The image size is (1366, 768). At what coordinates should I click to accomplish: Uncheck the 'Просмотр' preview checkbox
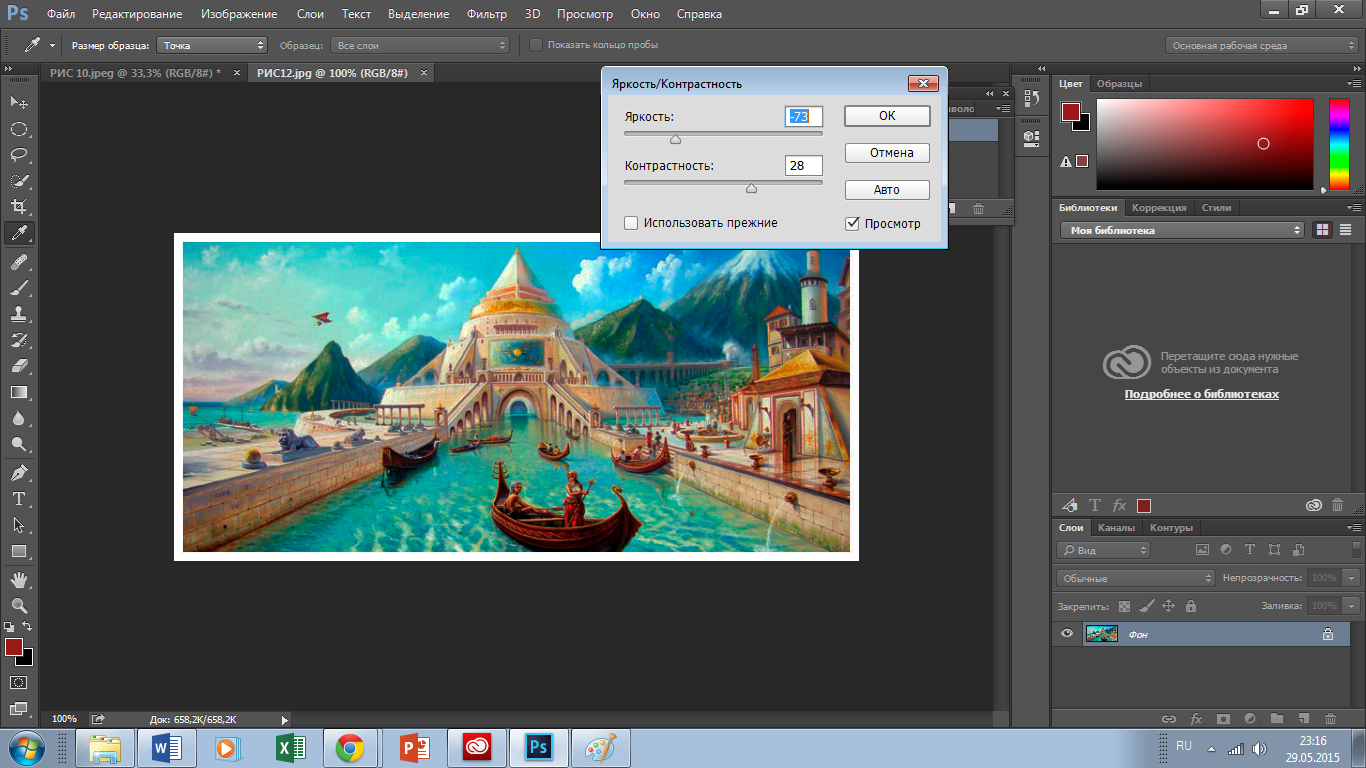(852, 223)
